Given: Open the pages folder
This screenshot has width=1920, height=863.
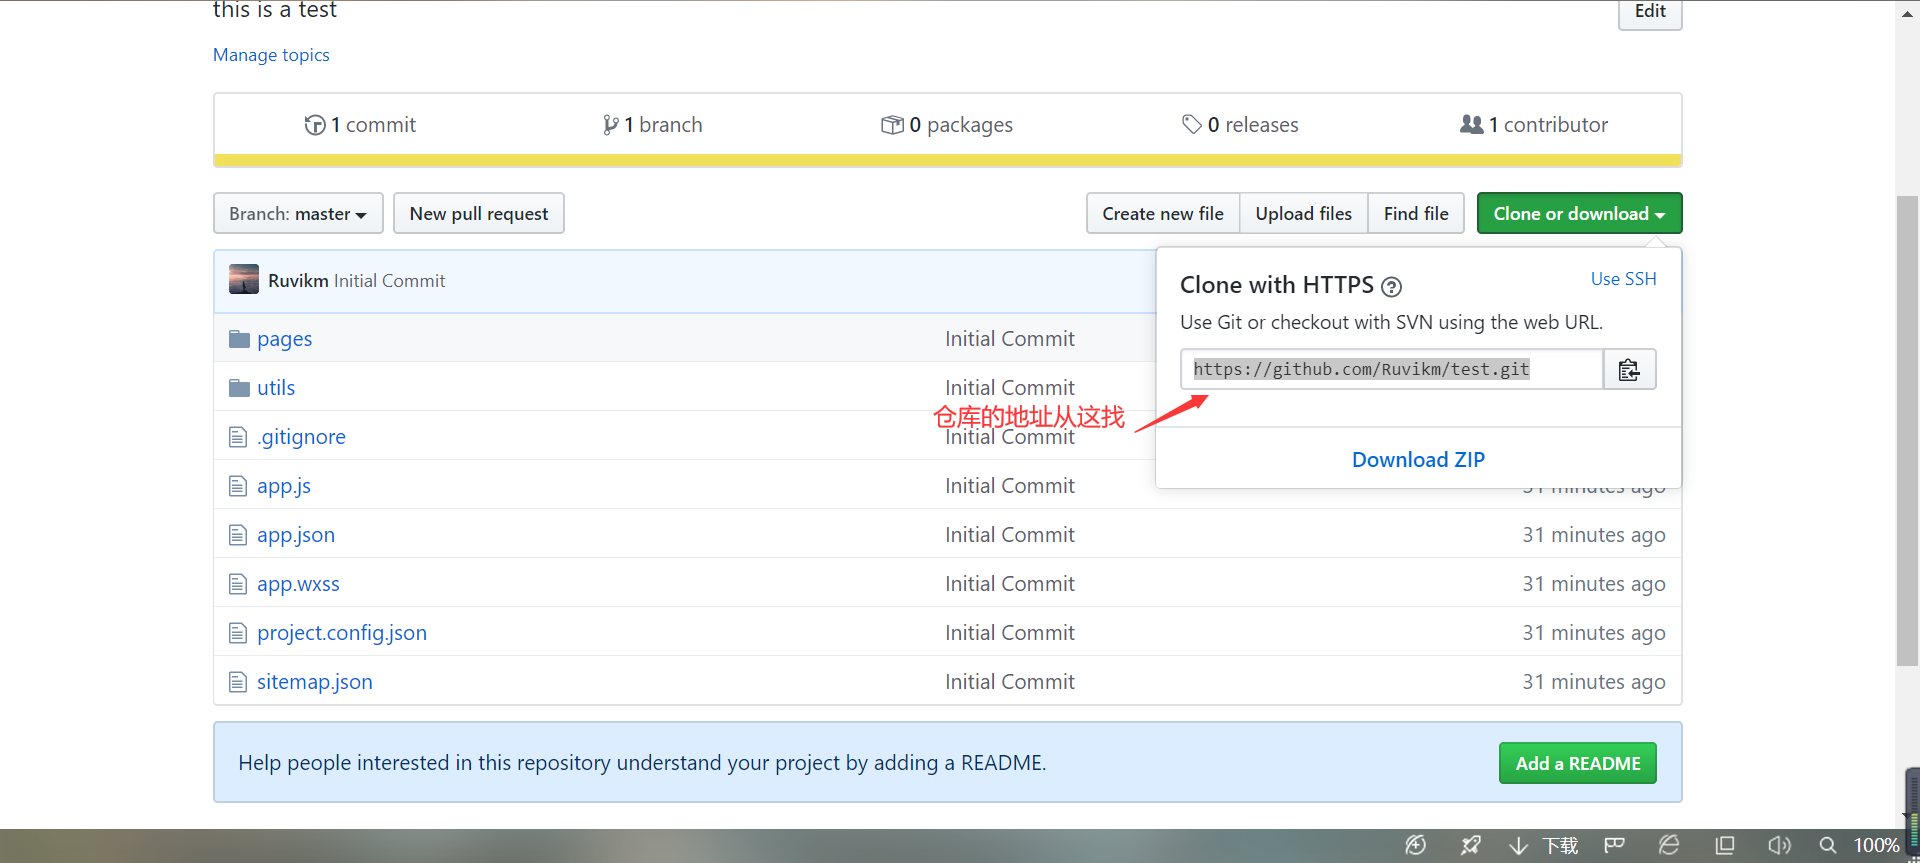Looking at the screenshot, I should (x=284, y=339).
